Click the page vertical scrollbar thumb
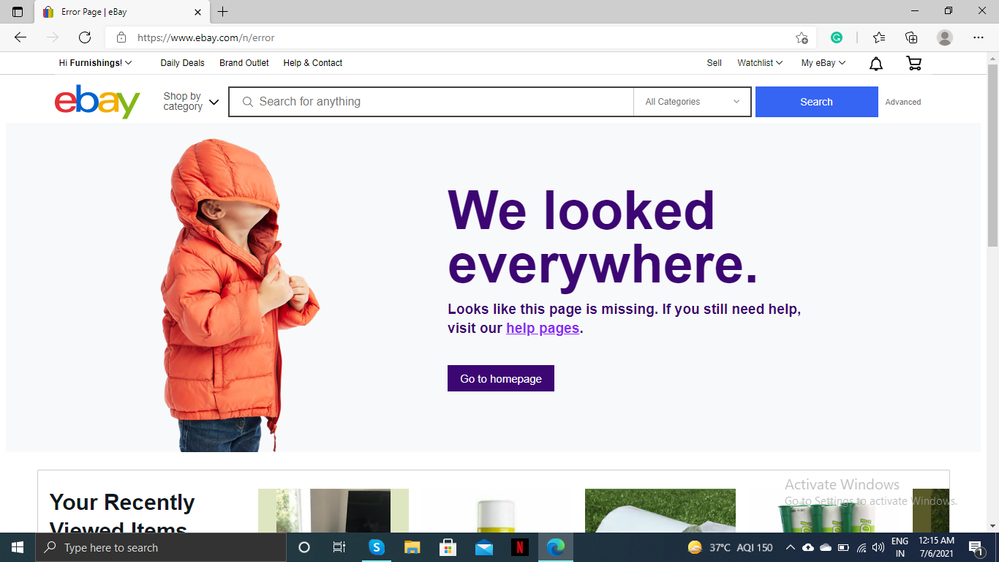Screen dimensions: 999x562 click(x=993, y=155)
